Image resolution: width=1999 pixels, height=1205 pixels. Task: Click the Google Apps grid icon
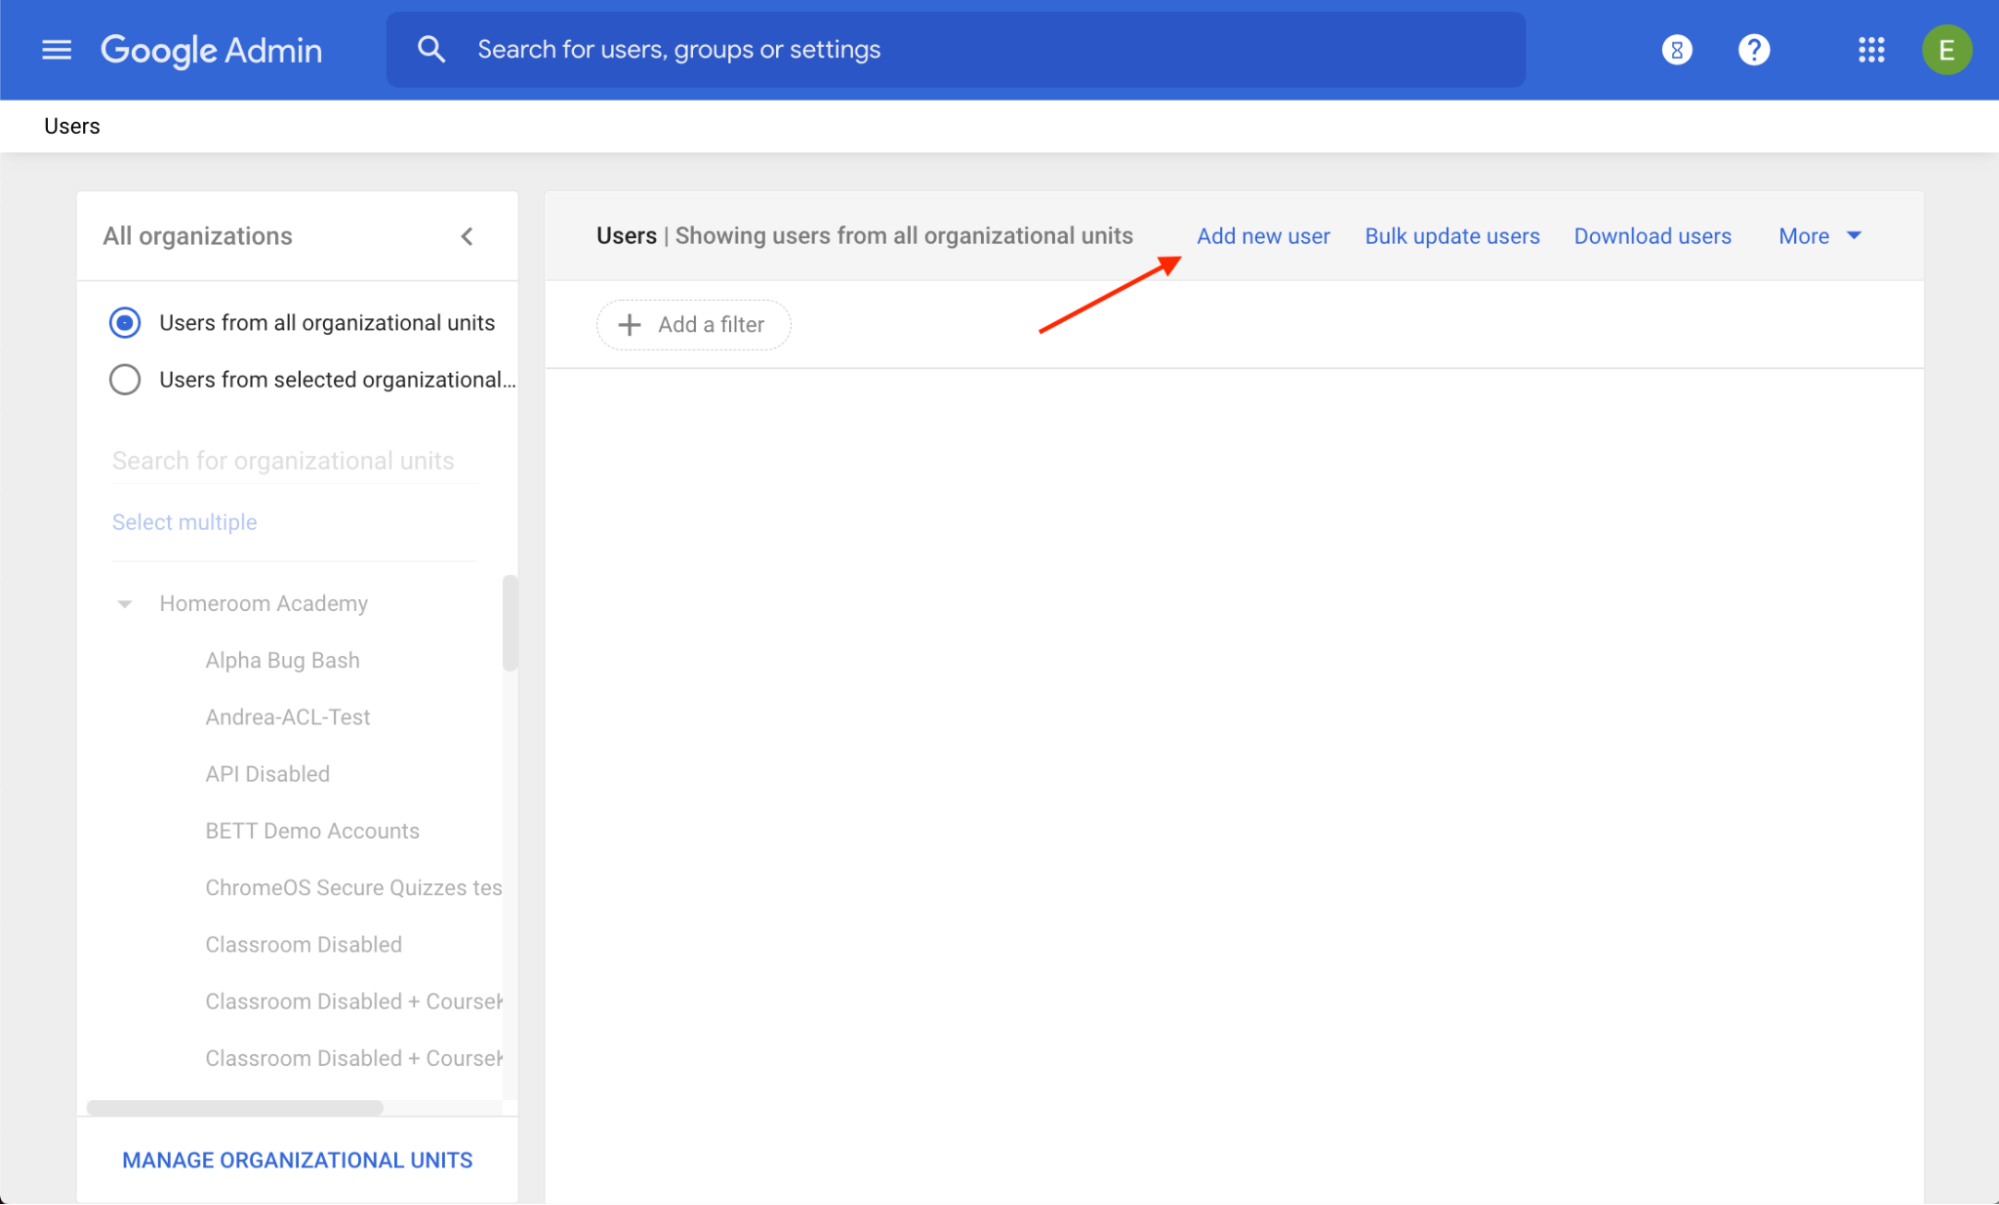[1870, 50]
